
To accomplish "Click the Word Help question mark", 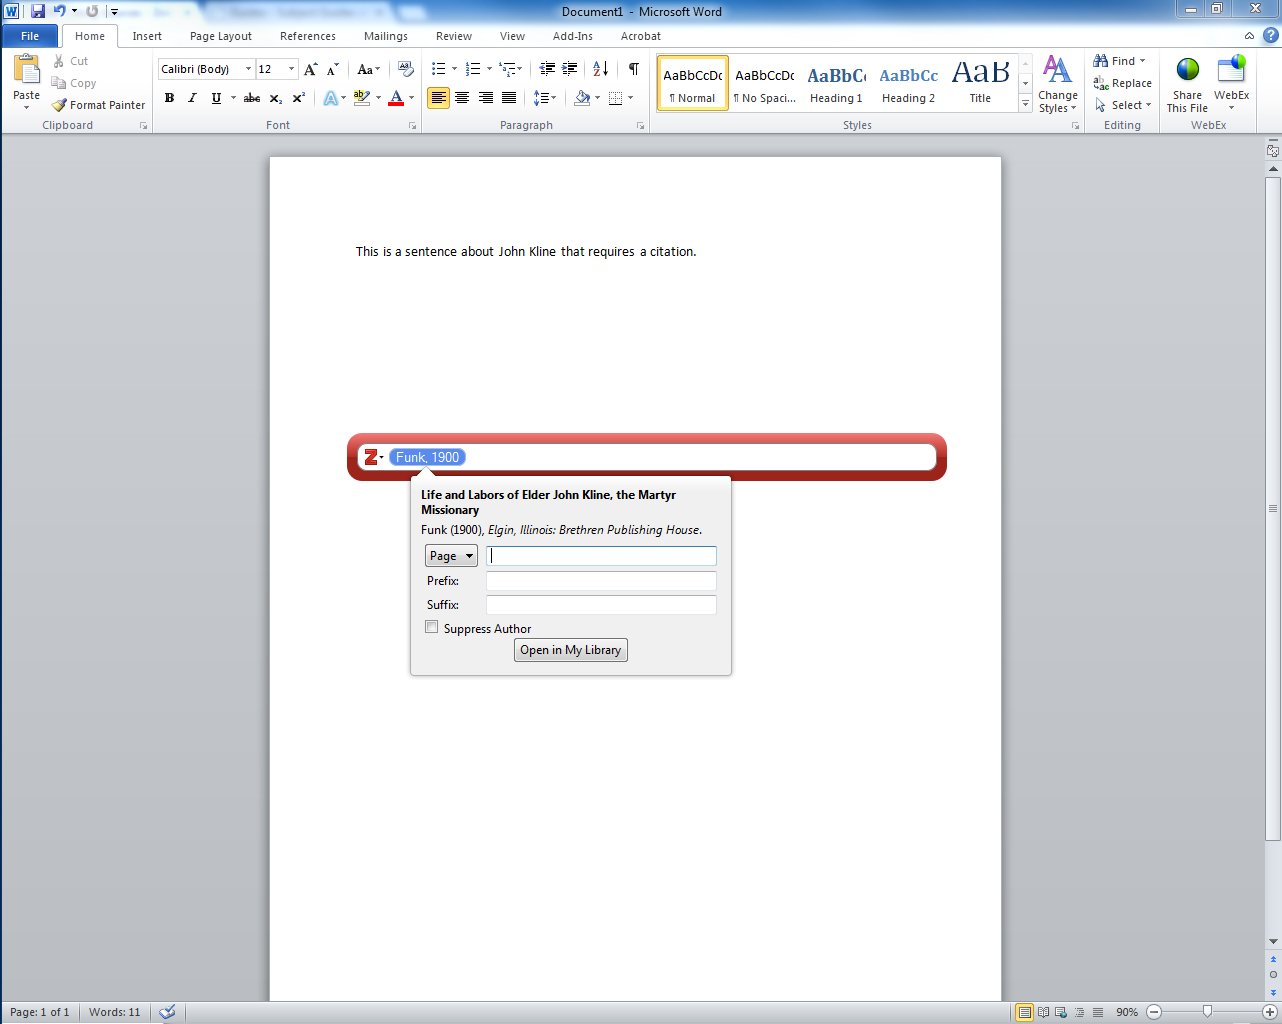I will (1270, 35).
